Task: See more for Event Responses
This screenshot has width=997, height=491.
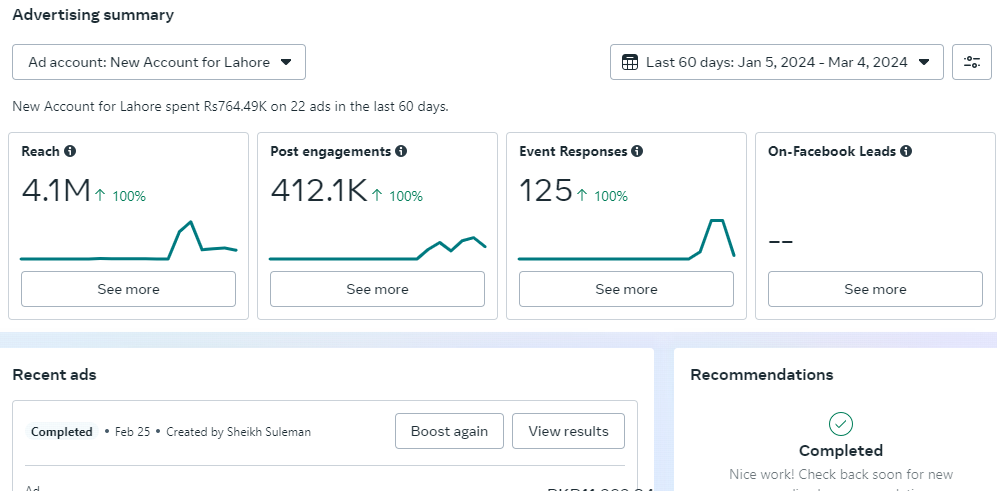Action: click(626, 289)
